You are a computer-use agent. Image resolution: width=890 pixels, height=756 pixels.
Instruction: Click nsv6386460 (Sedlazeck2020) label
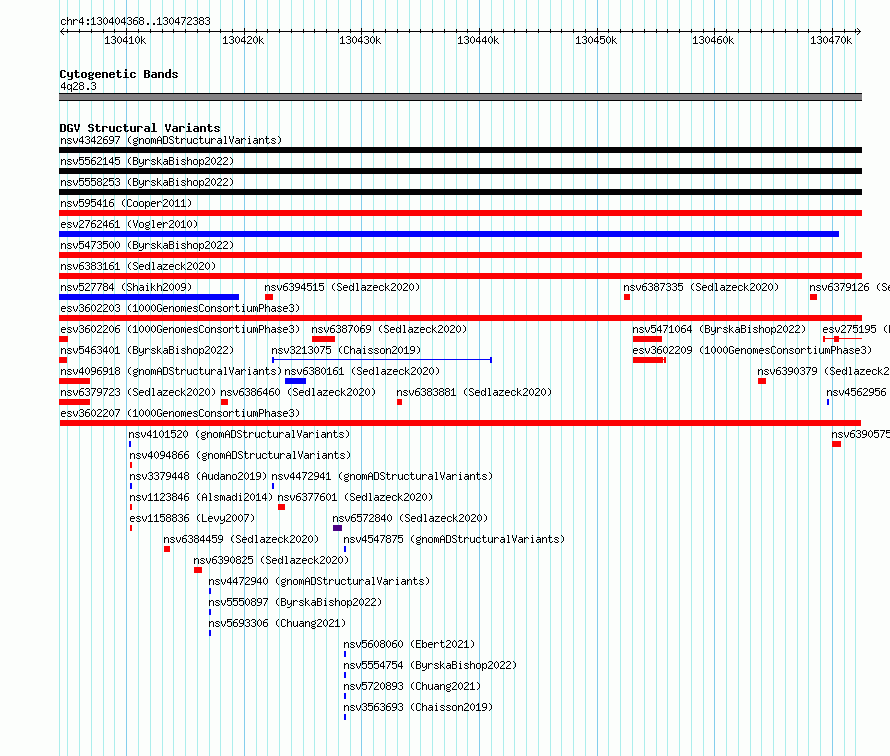[x=298, y=392]
